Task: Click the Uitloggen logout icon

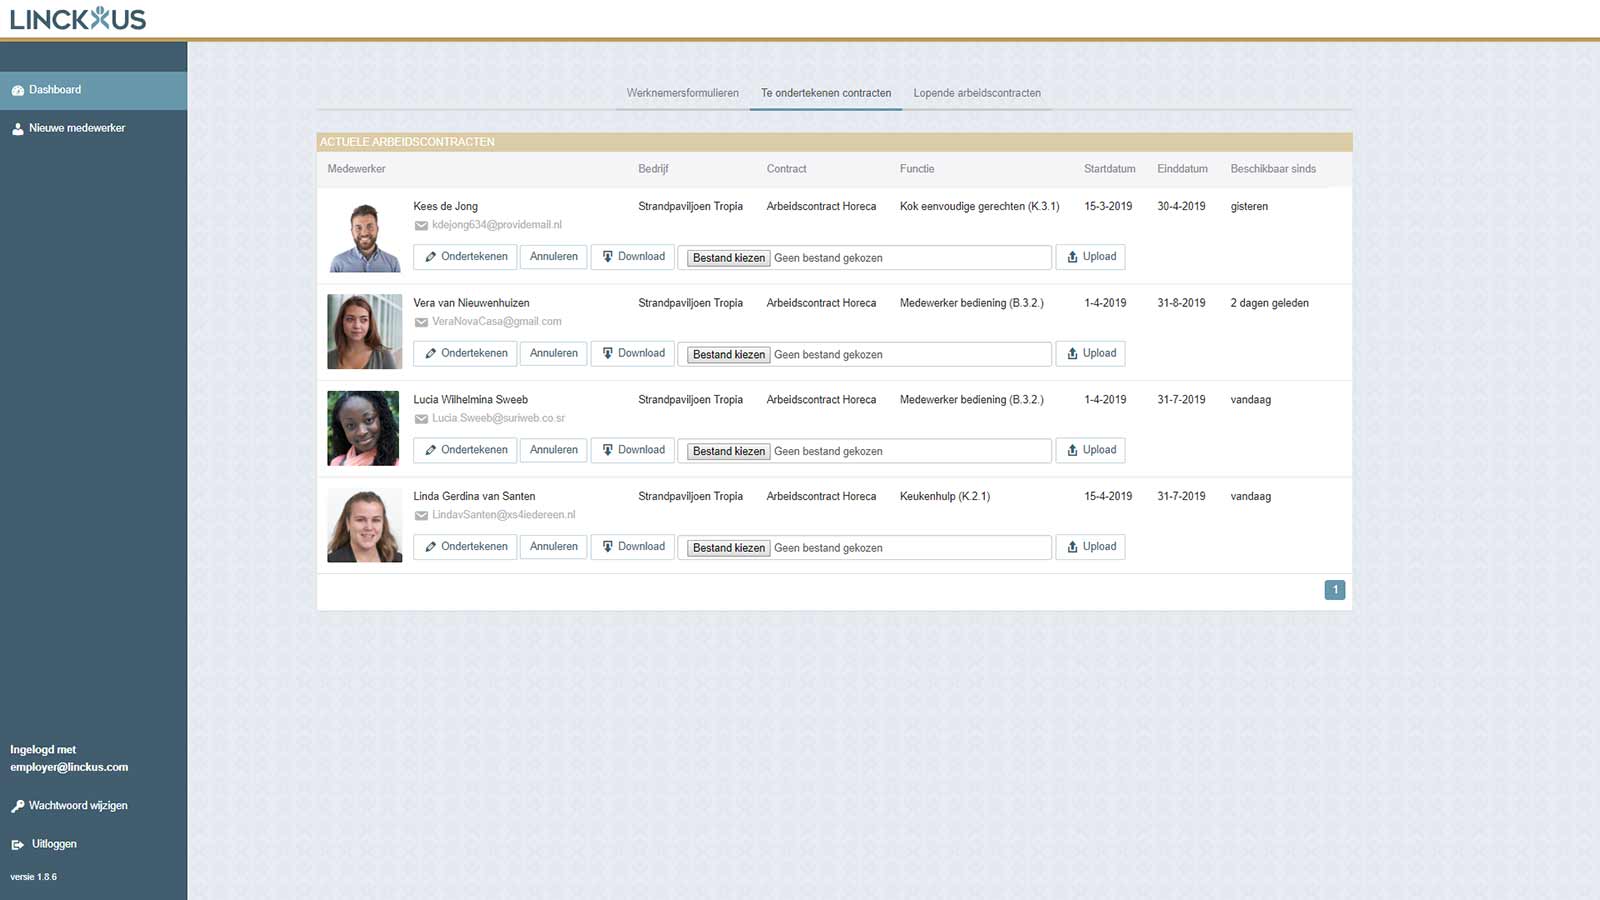Action: coord(17,845)
